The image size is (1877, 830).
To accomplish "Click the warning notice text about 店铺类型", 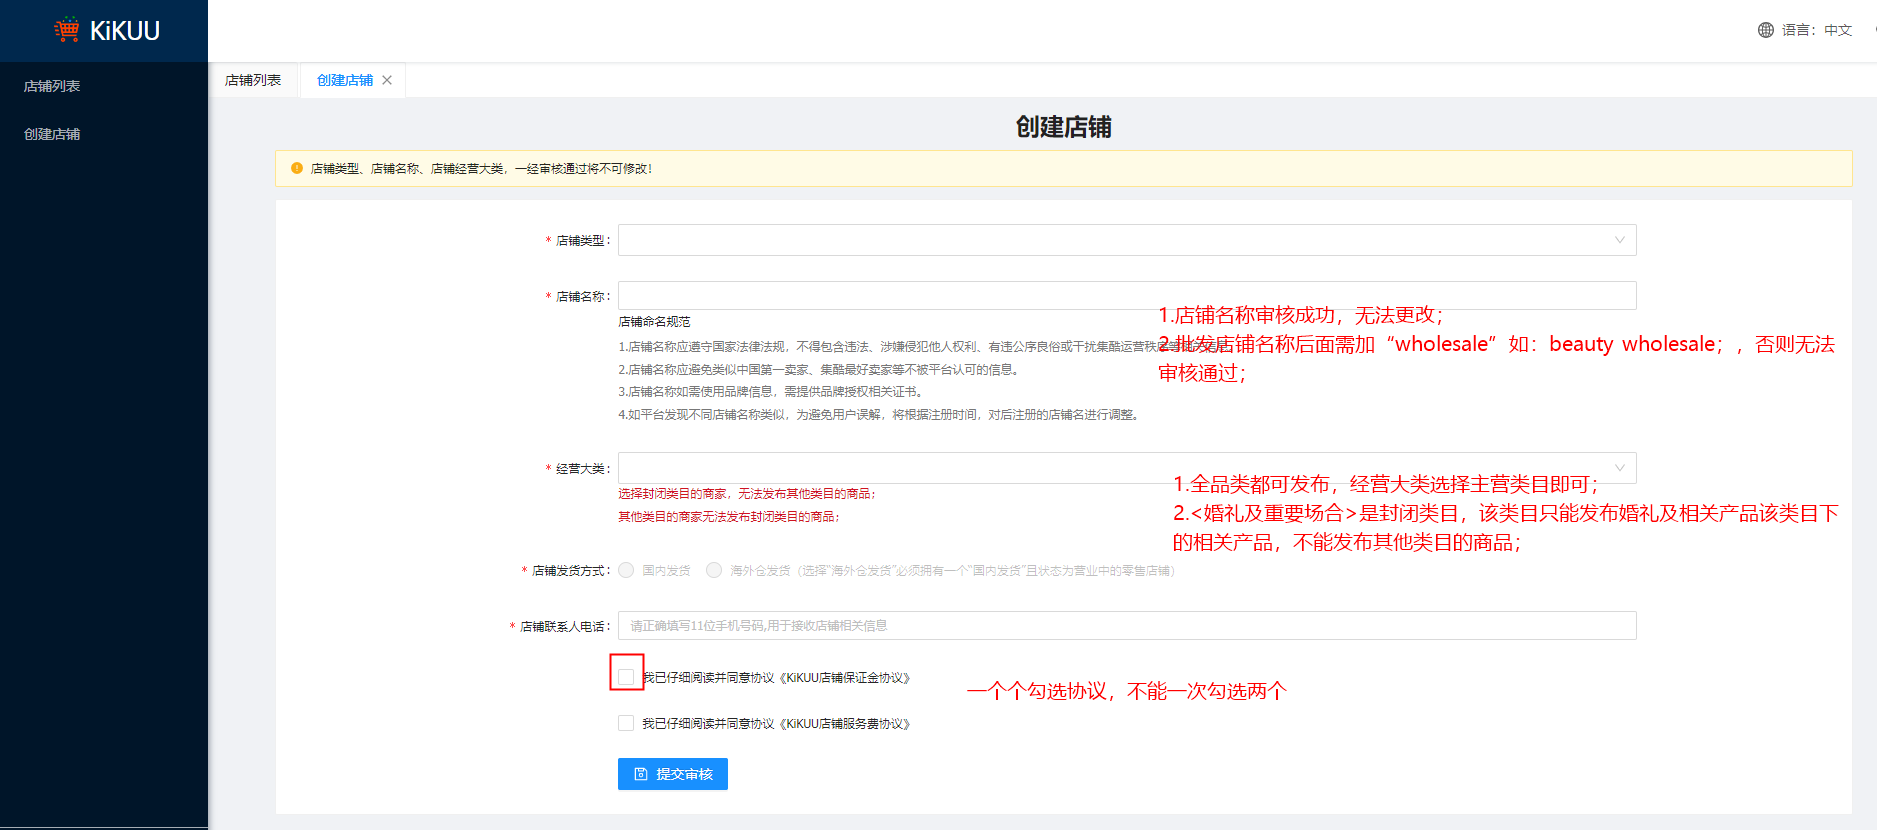I will [x=481, y=169].
